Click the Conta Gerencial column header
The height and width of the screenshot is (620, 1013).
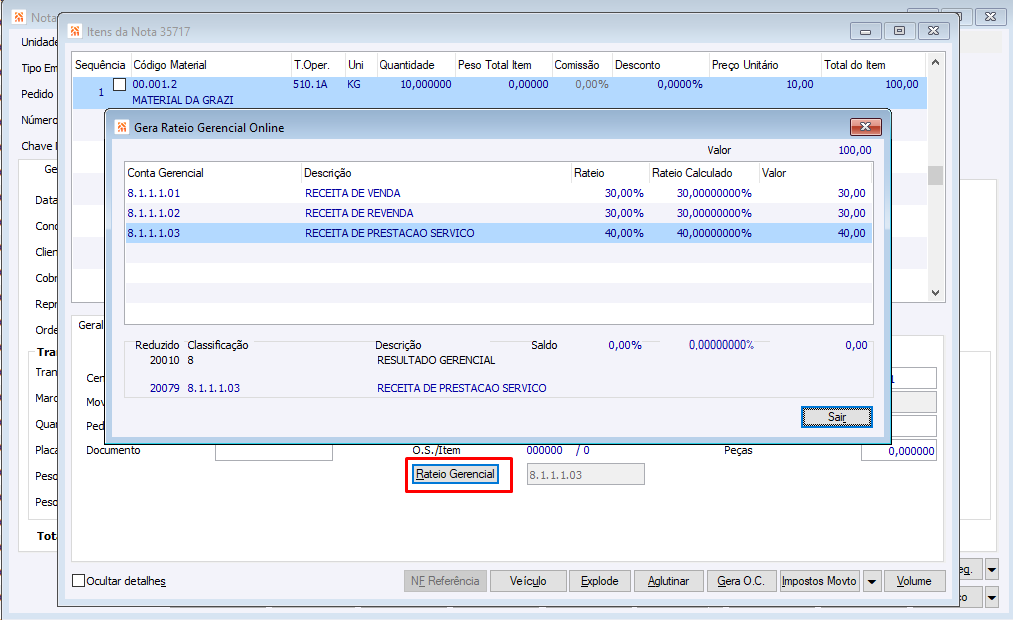coord(213,173)
